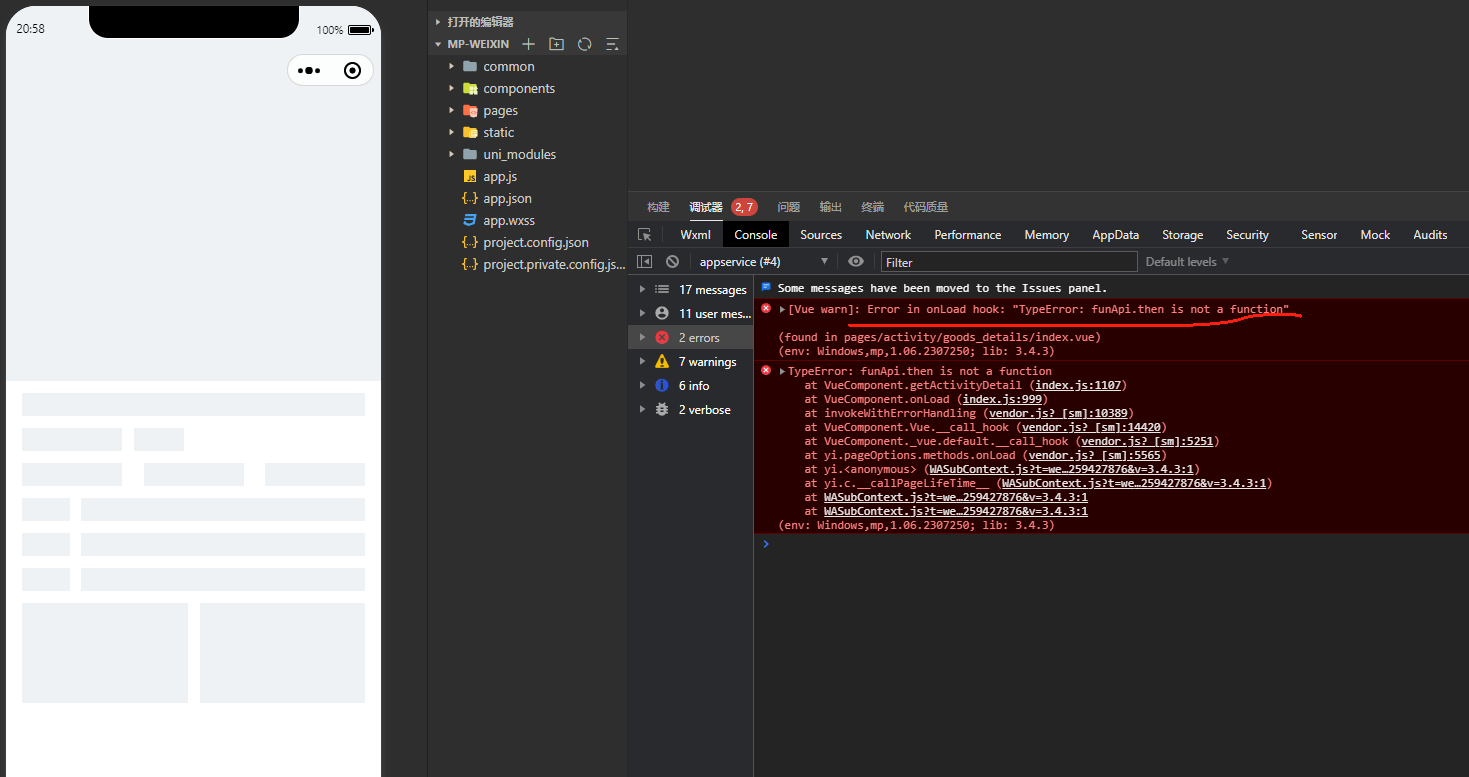Clear the console output
This screenshot has width=1469, height=777.
[x=673, y=261]
